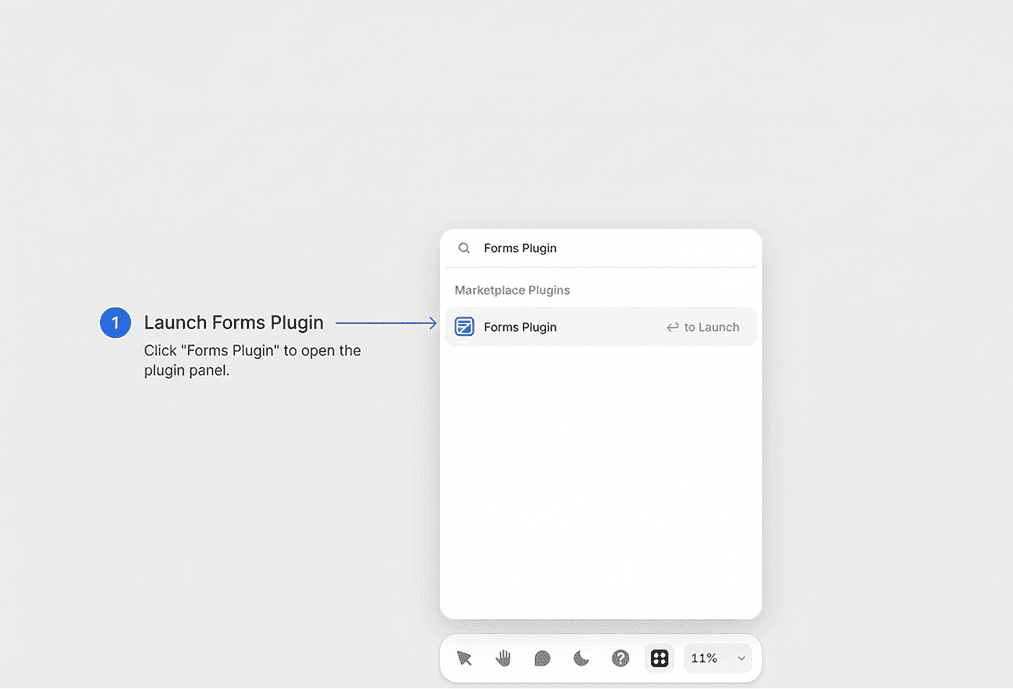The image size is (1013, 689).
Task: Click the apps grid icon in the toolbar
Action: pos(659,658)
